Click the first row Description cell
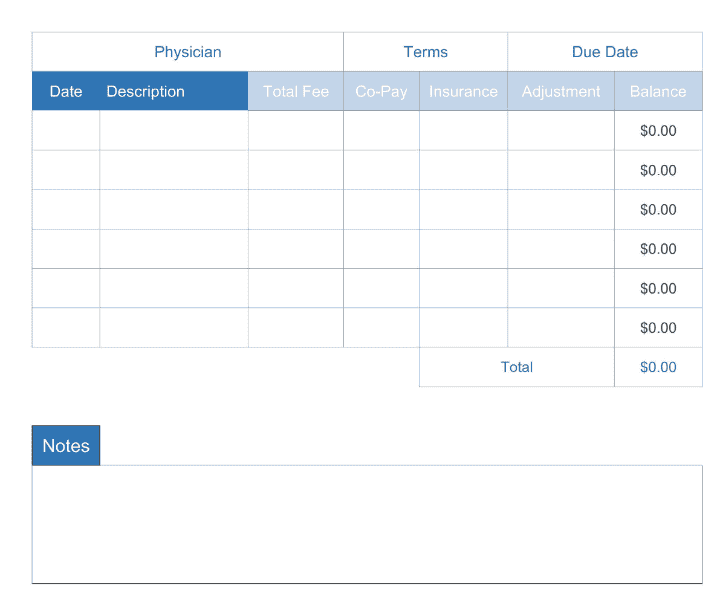Screen dimensions: 725x605 coord(174,130)
